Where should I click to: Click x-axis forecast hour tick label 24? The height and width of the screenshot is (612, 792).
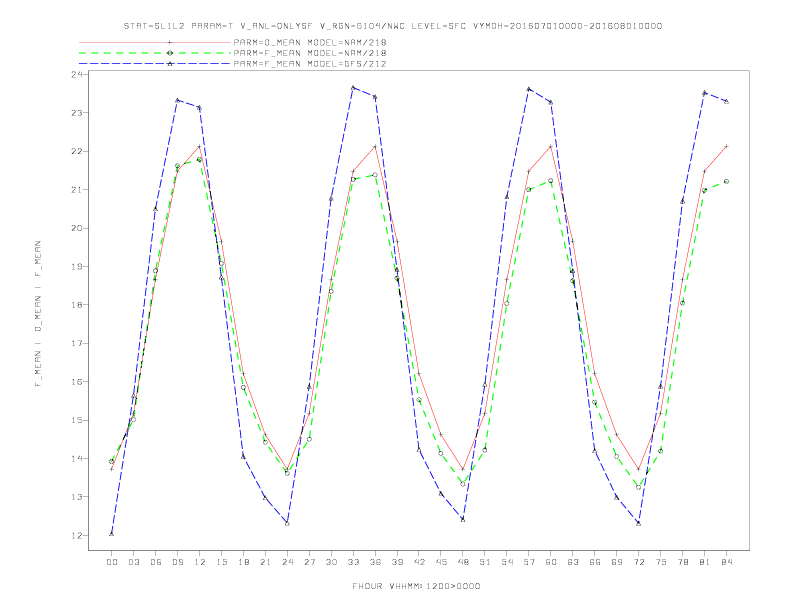tap(287, 562)
